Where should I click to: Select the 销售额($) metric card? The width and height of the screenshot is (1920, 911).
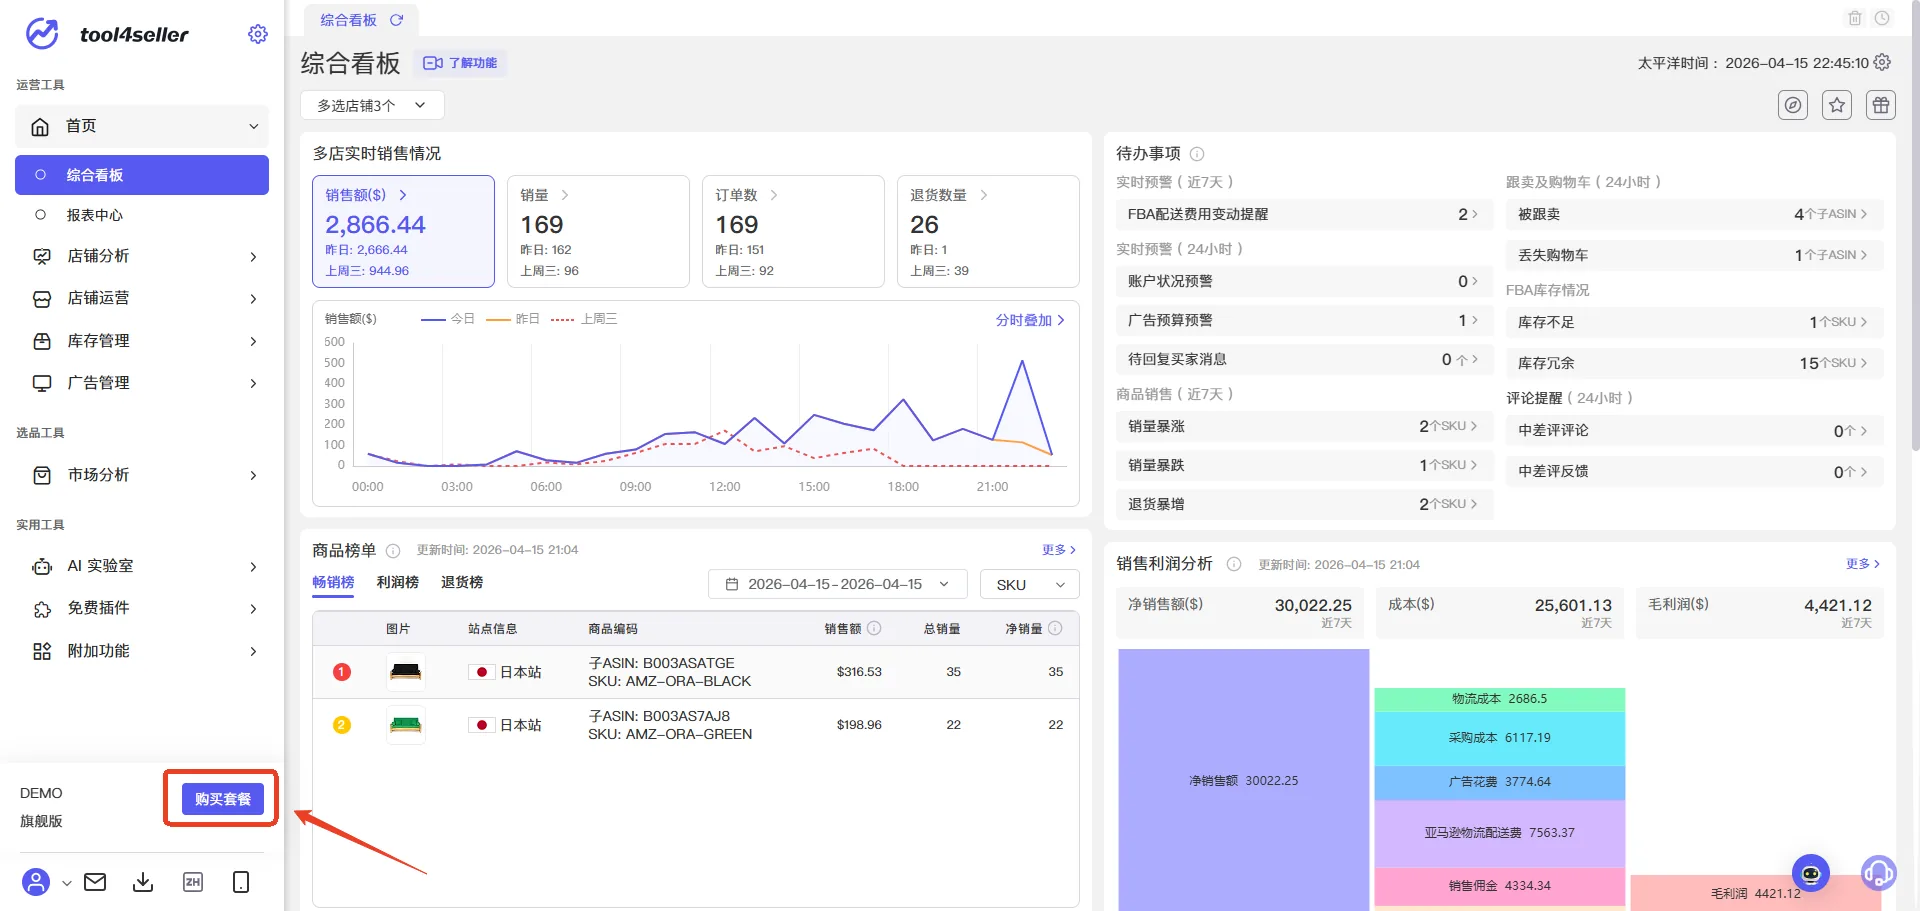tap(404, 231)
